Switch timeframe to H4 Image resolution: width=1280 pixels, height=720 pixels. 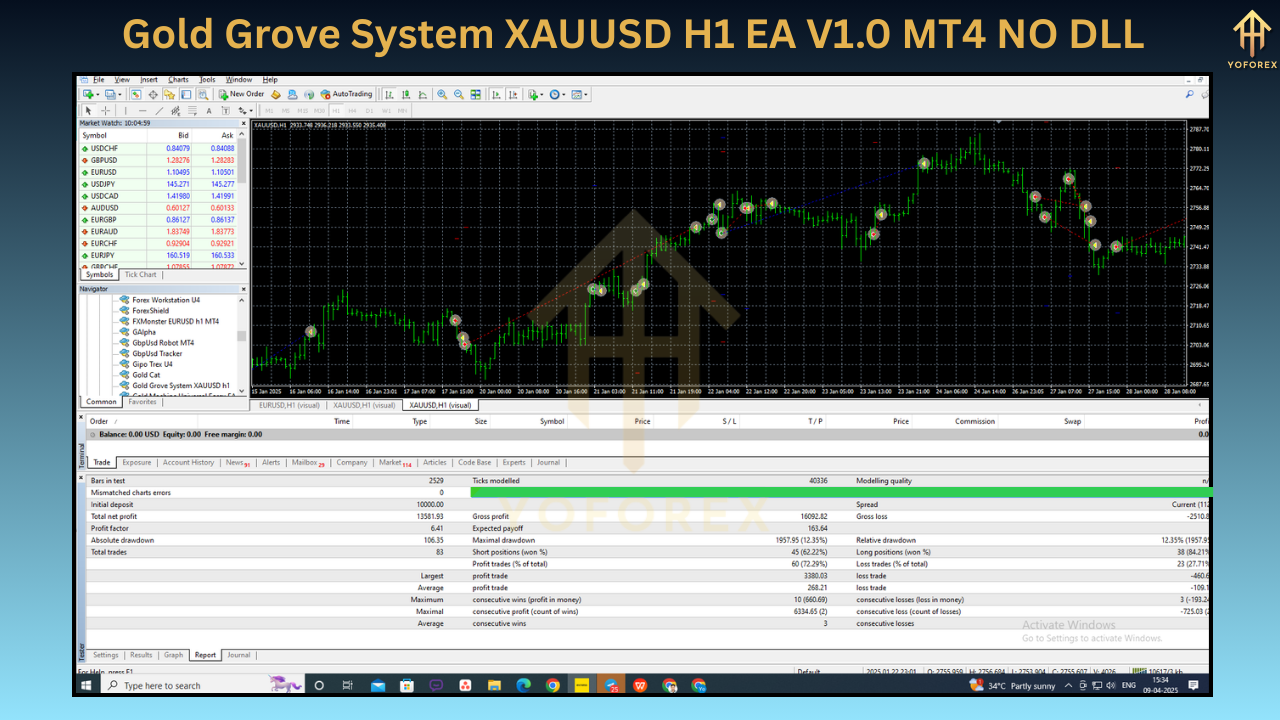tap(354, 110)
